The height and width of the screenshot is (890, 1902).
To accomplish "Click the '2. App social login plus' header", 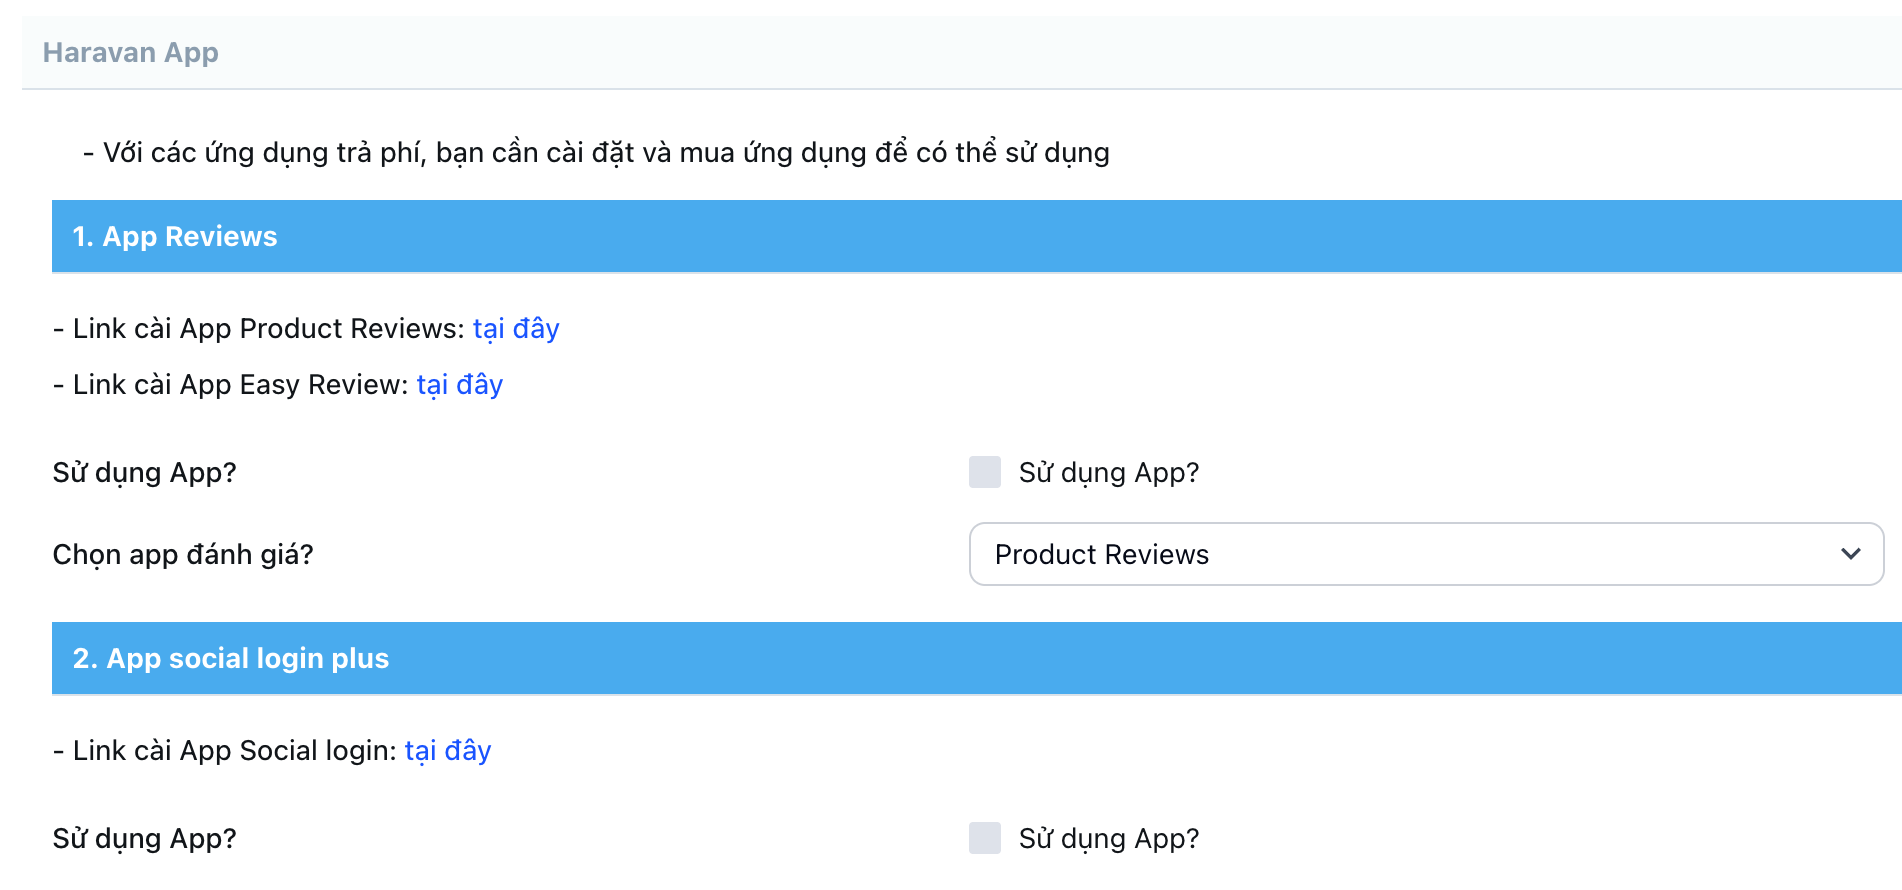I will point(231,659).
